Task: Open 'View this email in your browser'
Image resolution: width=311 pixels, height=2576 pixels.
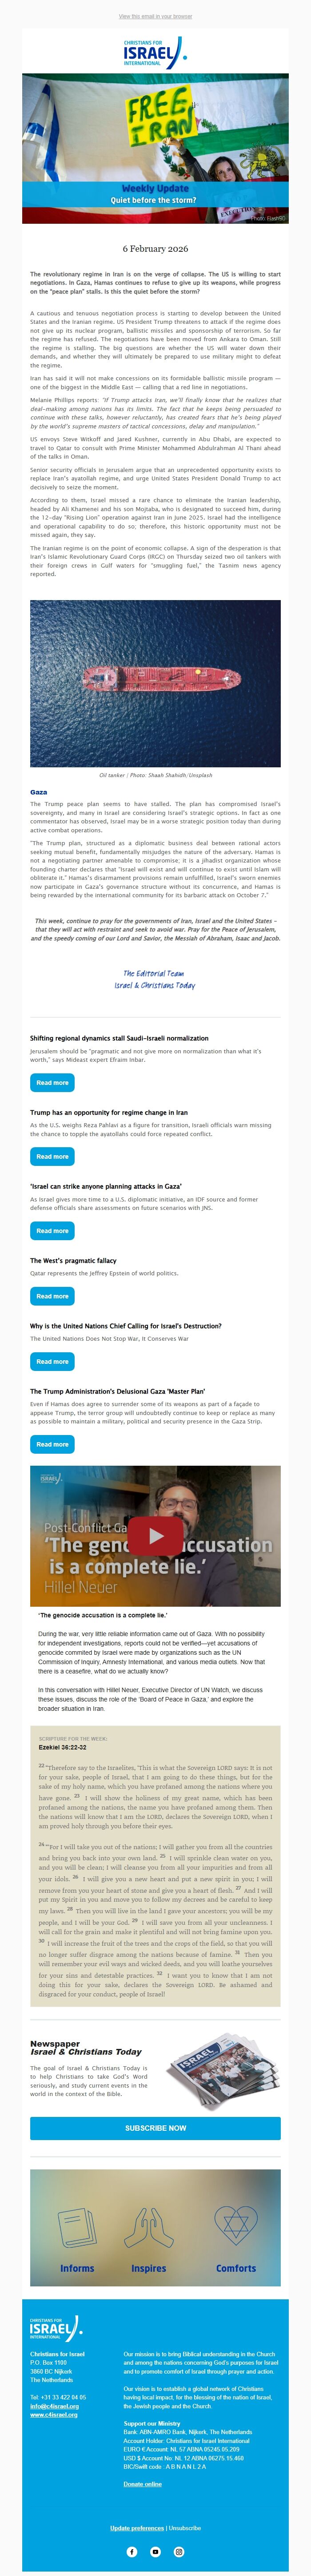Action: point(155,16)
